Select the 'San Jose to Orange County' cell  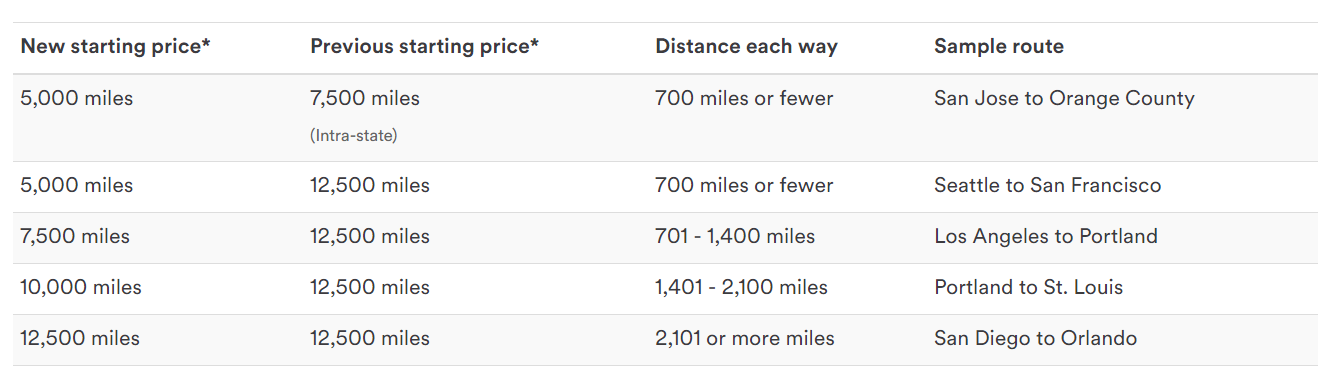click(x=1064, y=99)
